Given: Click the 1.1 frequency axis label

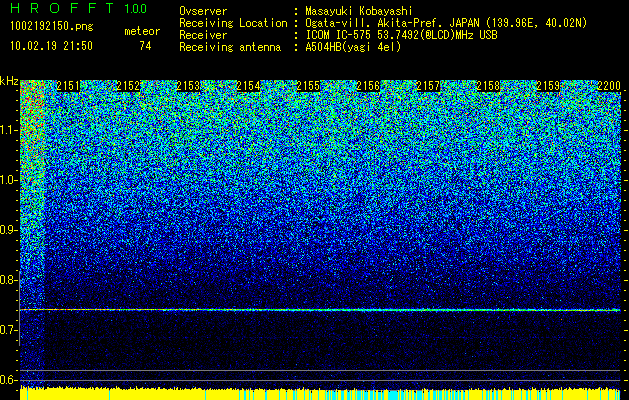Looking at the screenshot, I should [x=9, y=130].
